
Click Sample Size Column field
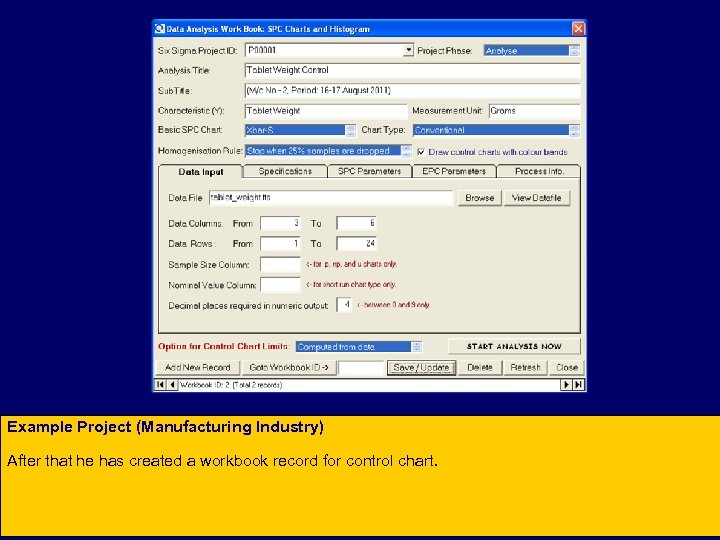tap(280, 264)
